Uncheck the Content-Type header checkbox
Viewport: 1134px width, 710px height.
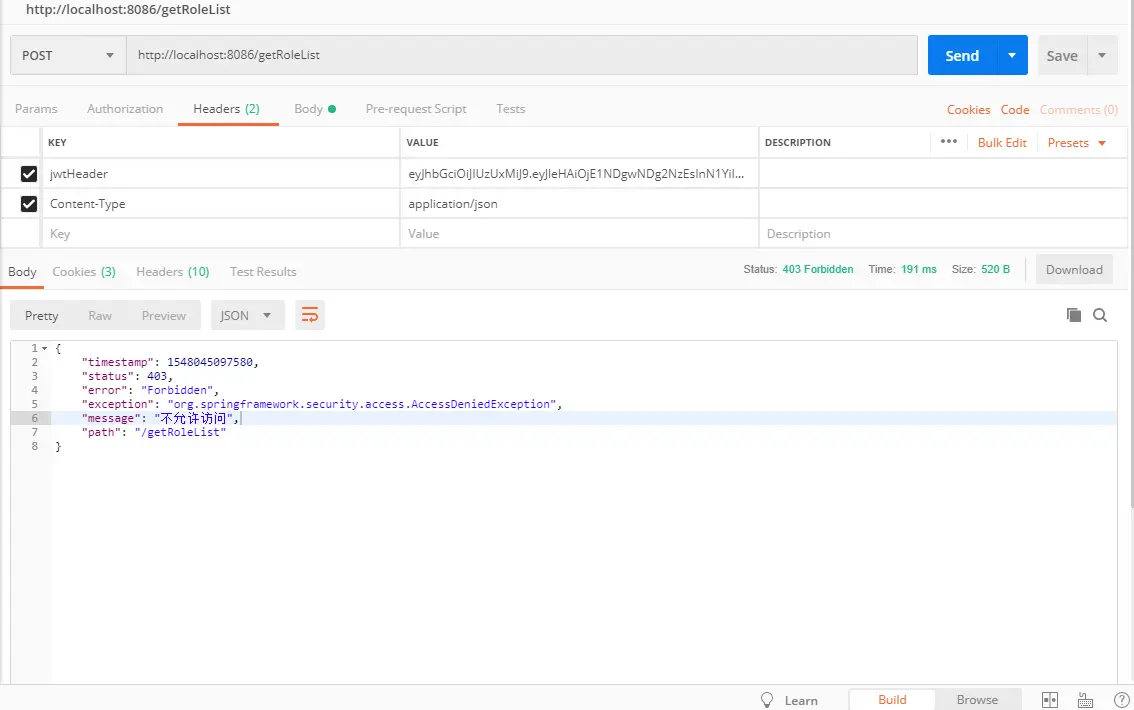[29, 204]
